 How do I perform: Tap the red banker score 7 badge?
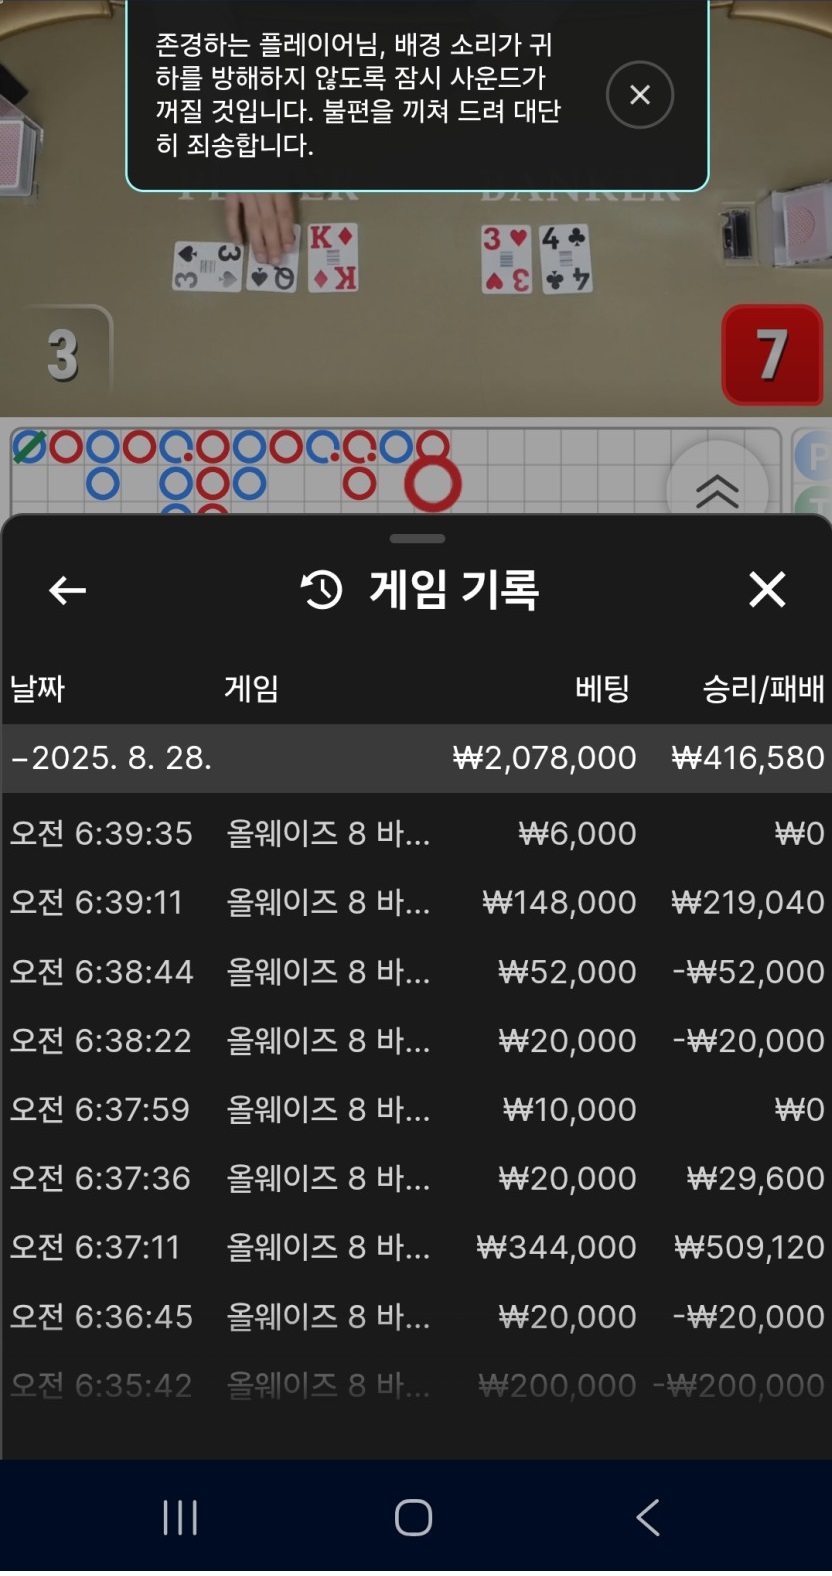click(771, 355)
